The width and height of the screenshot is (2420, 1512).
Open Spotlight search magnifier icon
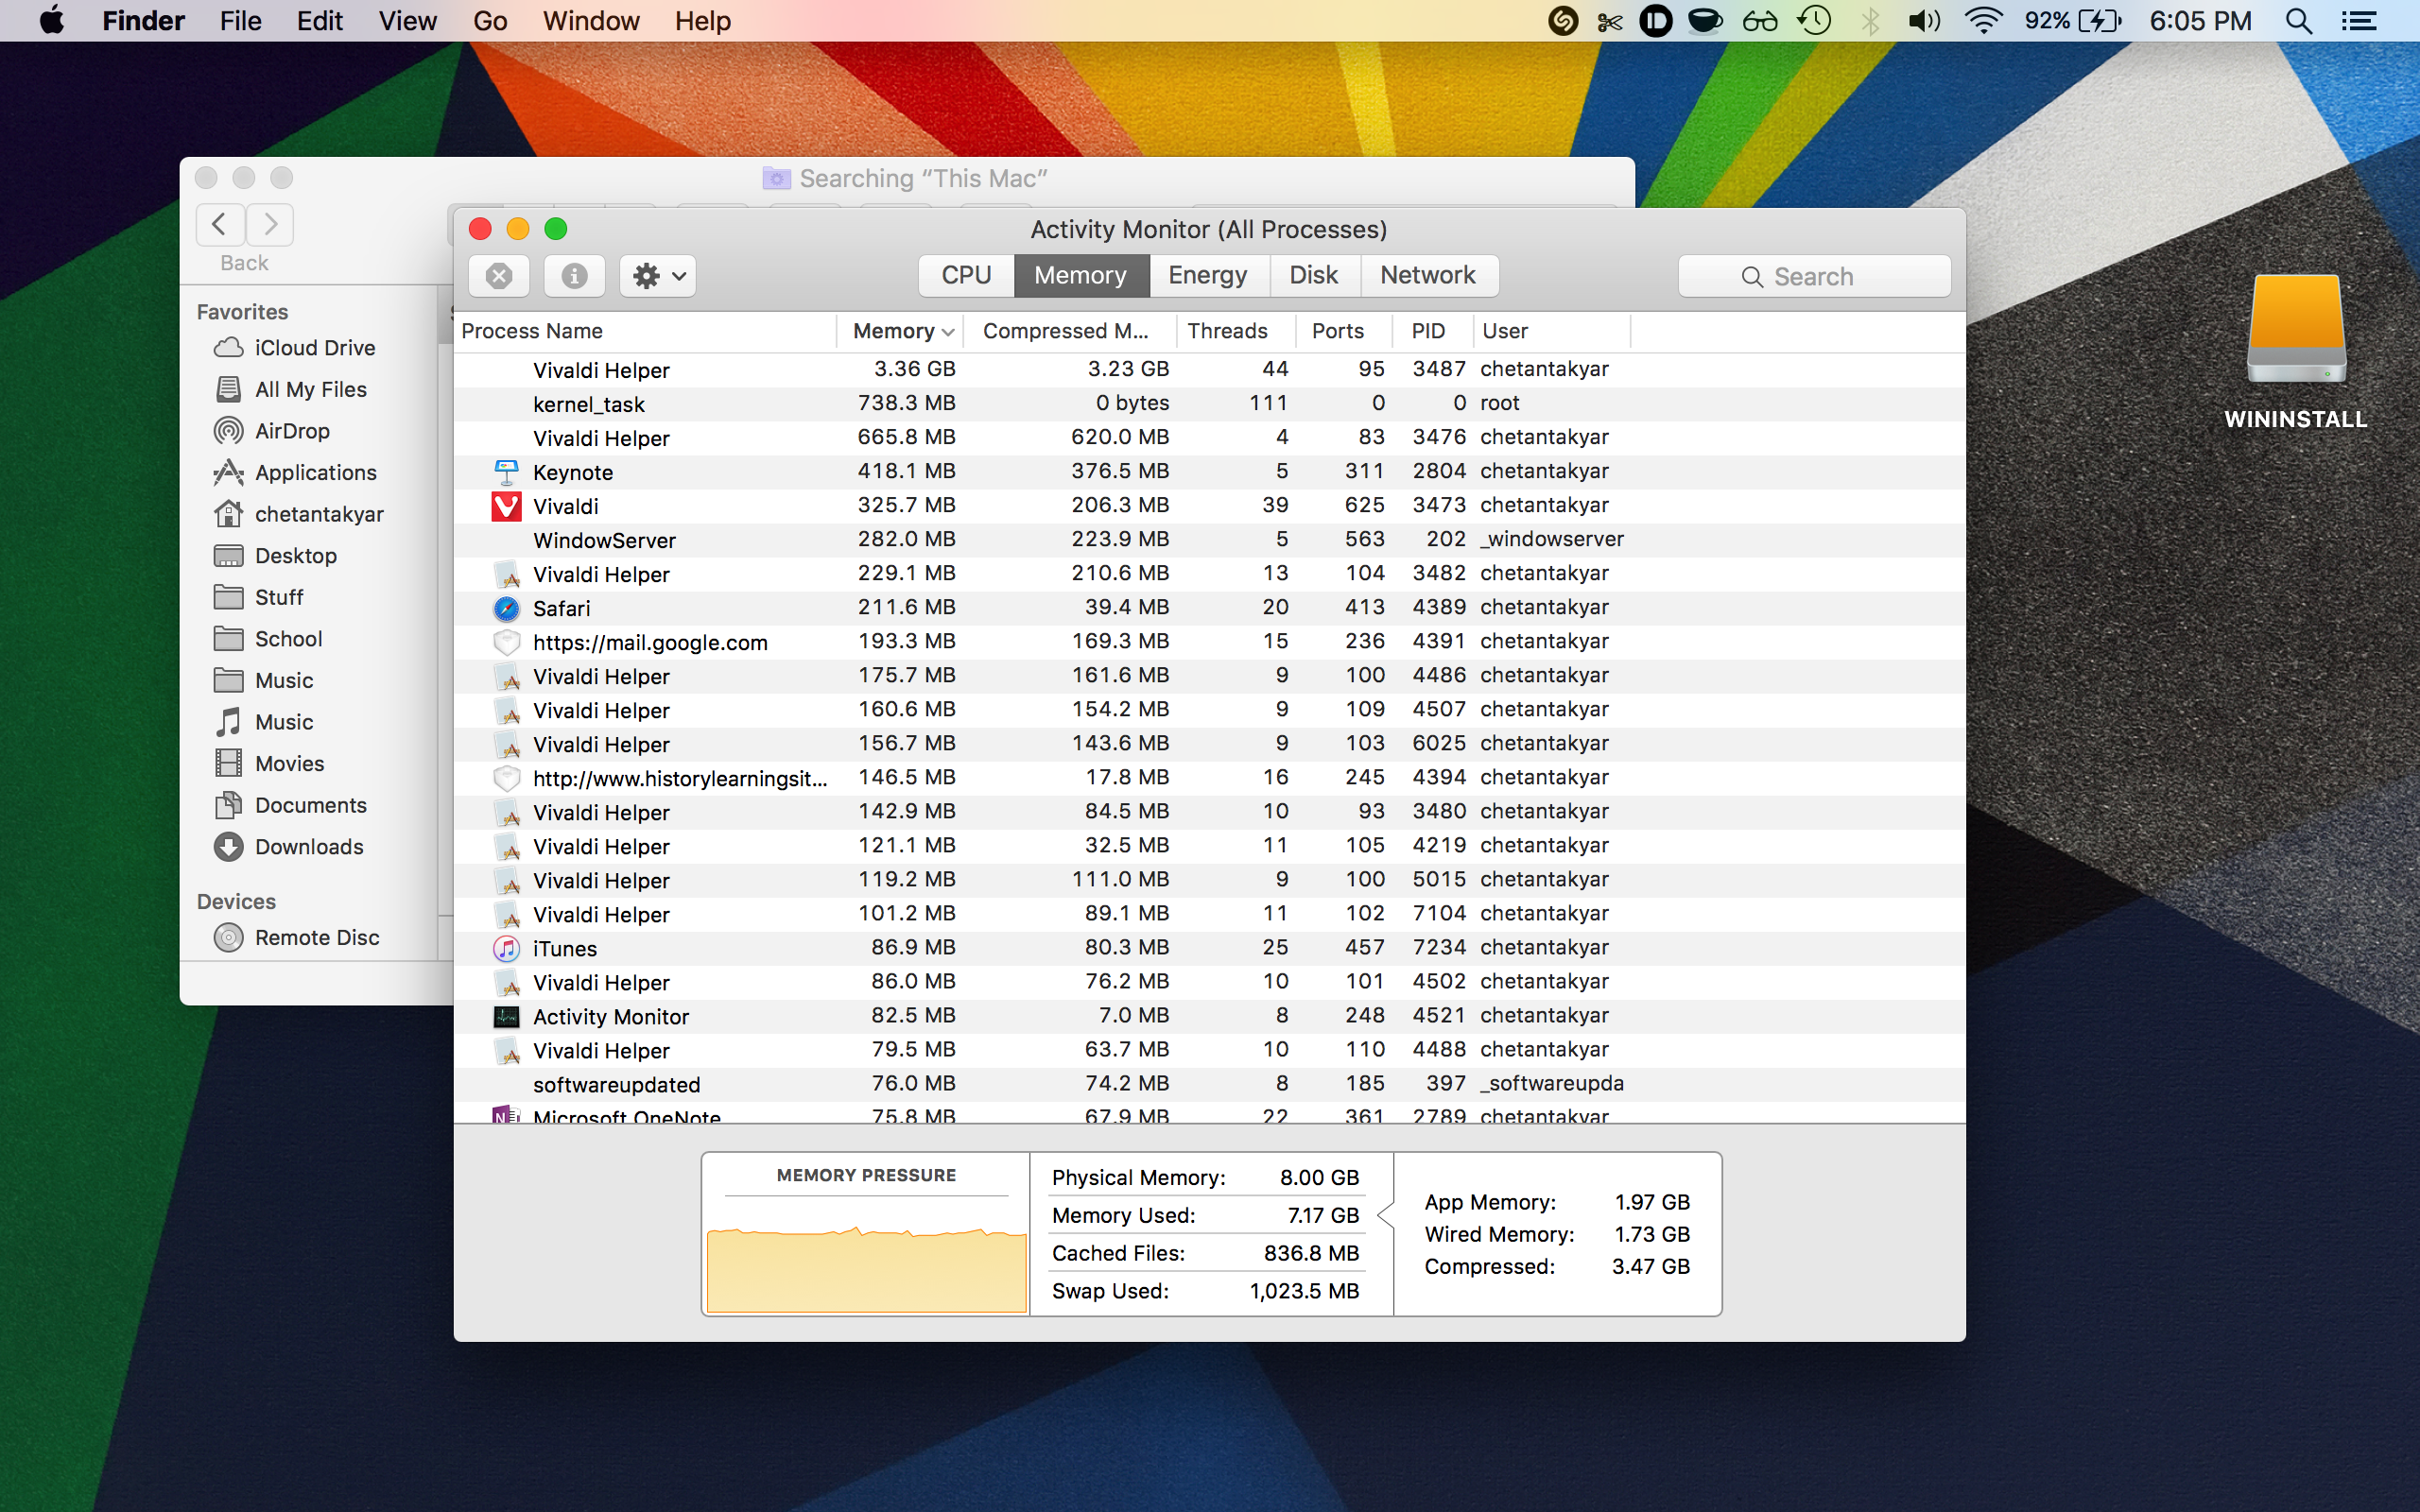(2299, 21)
